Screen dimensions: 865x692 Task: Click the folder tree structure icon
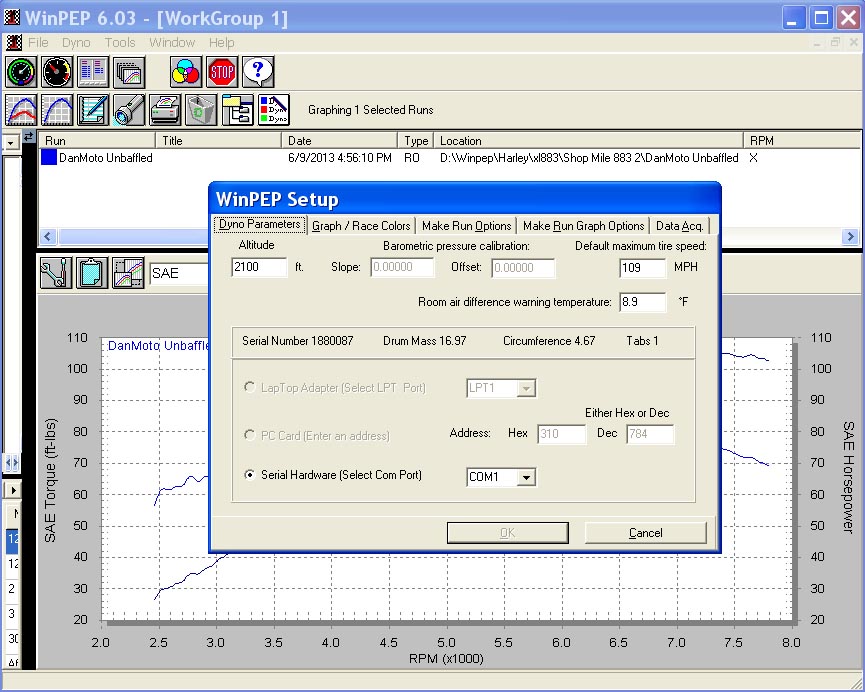point(237,109)
